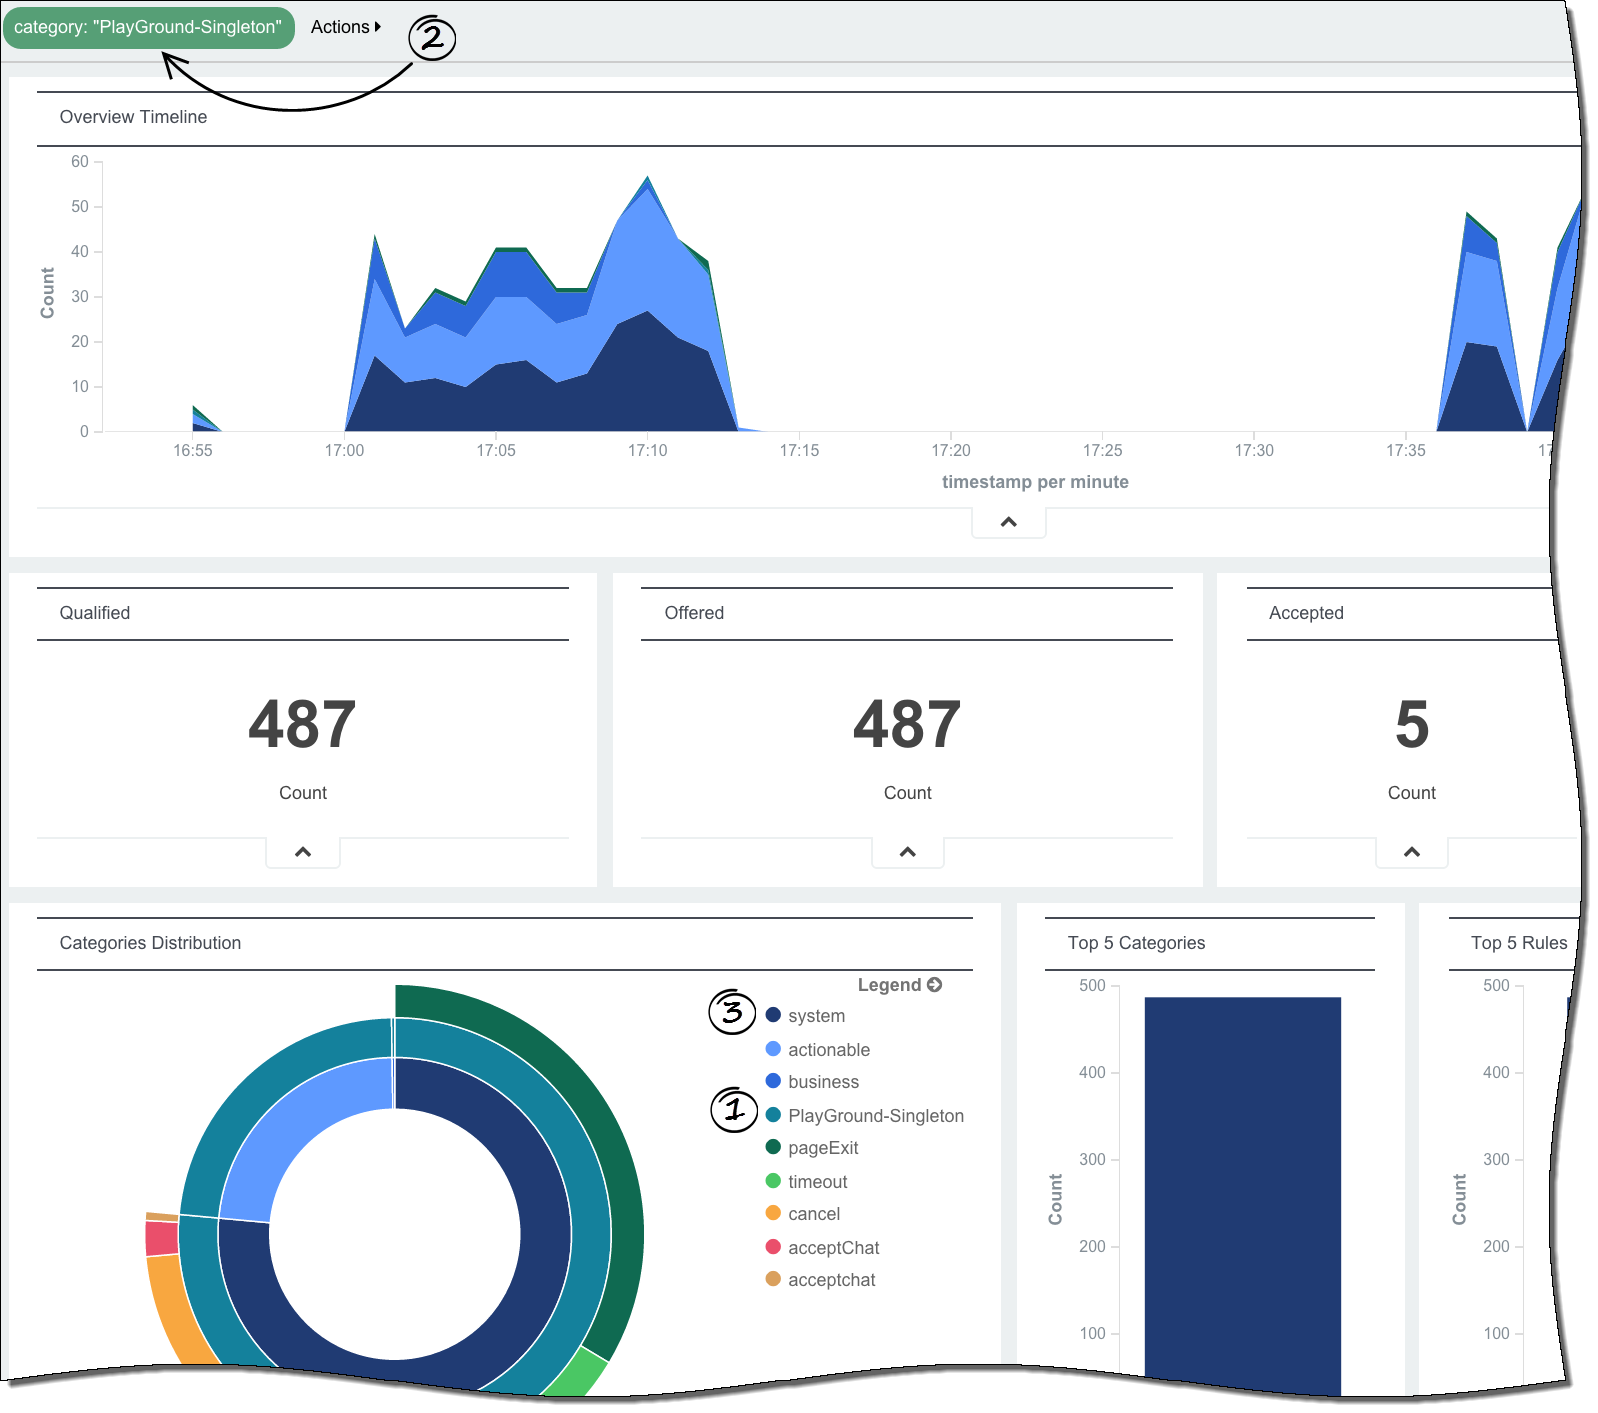The image size is (1598, 1413).
Task: Toggle the actionable series in legend
Action: coord(828,1049)
